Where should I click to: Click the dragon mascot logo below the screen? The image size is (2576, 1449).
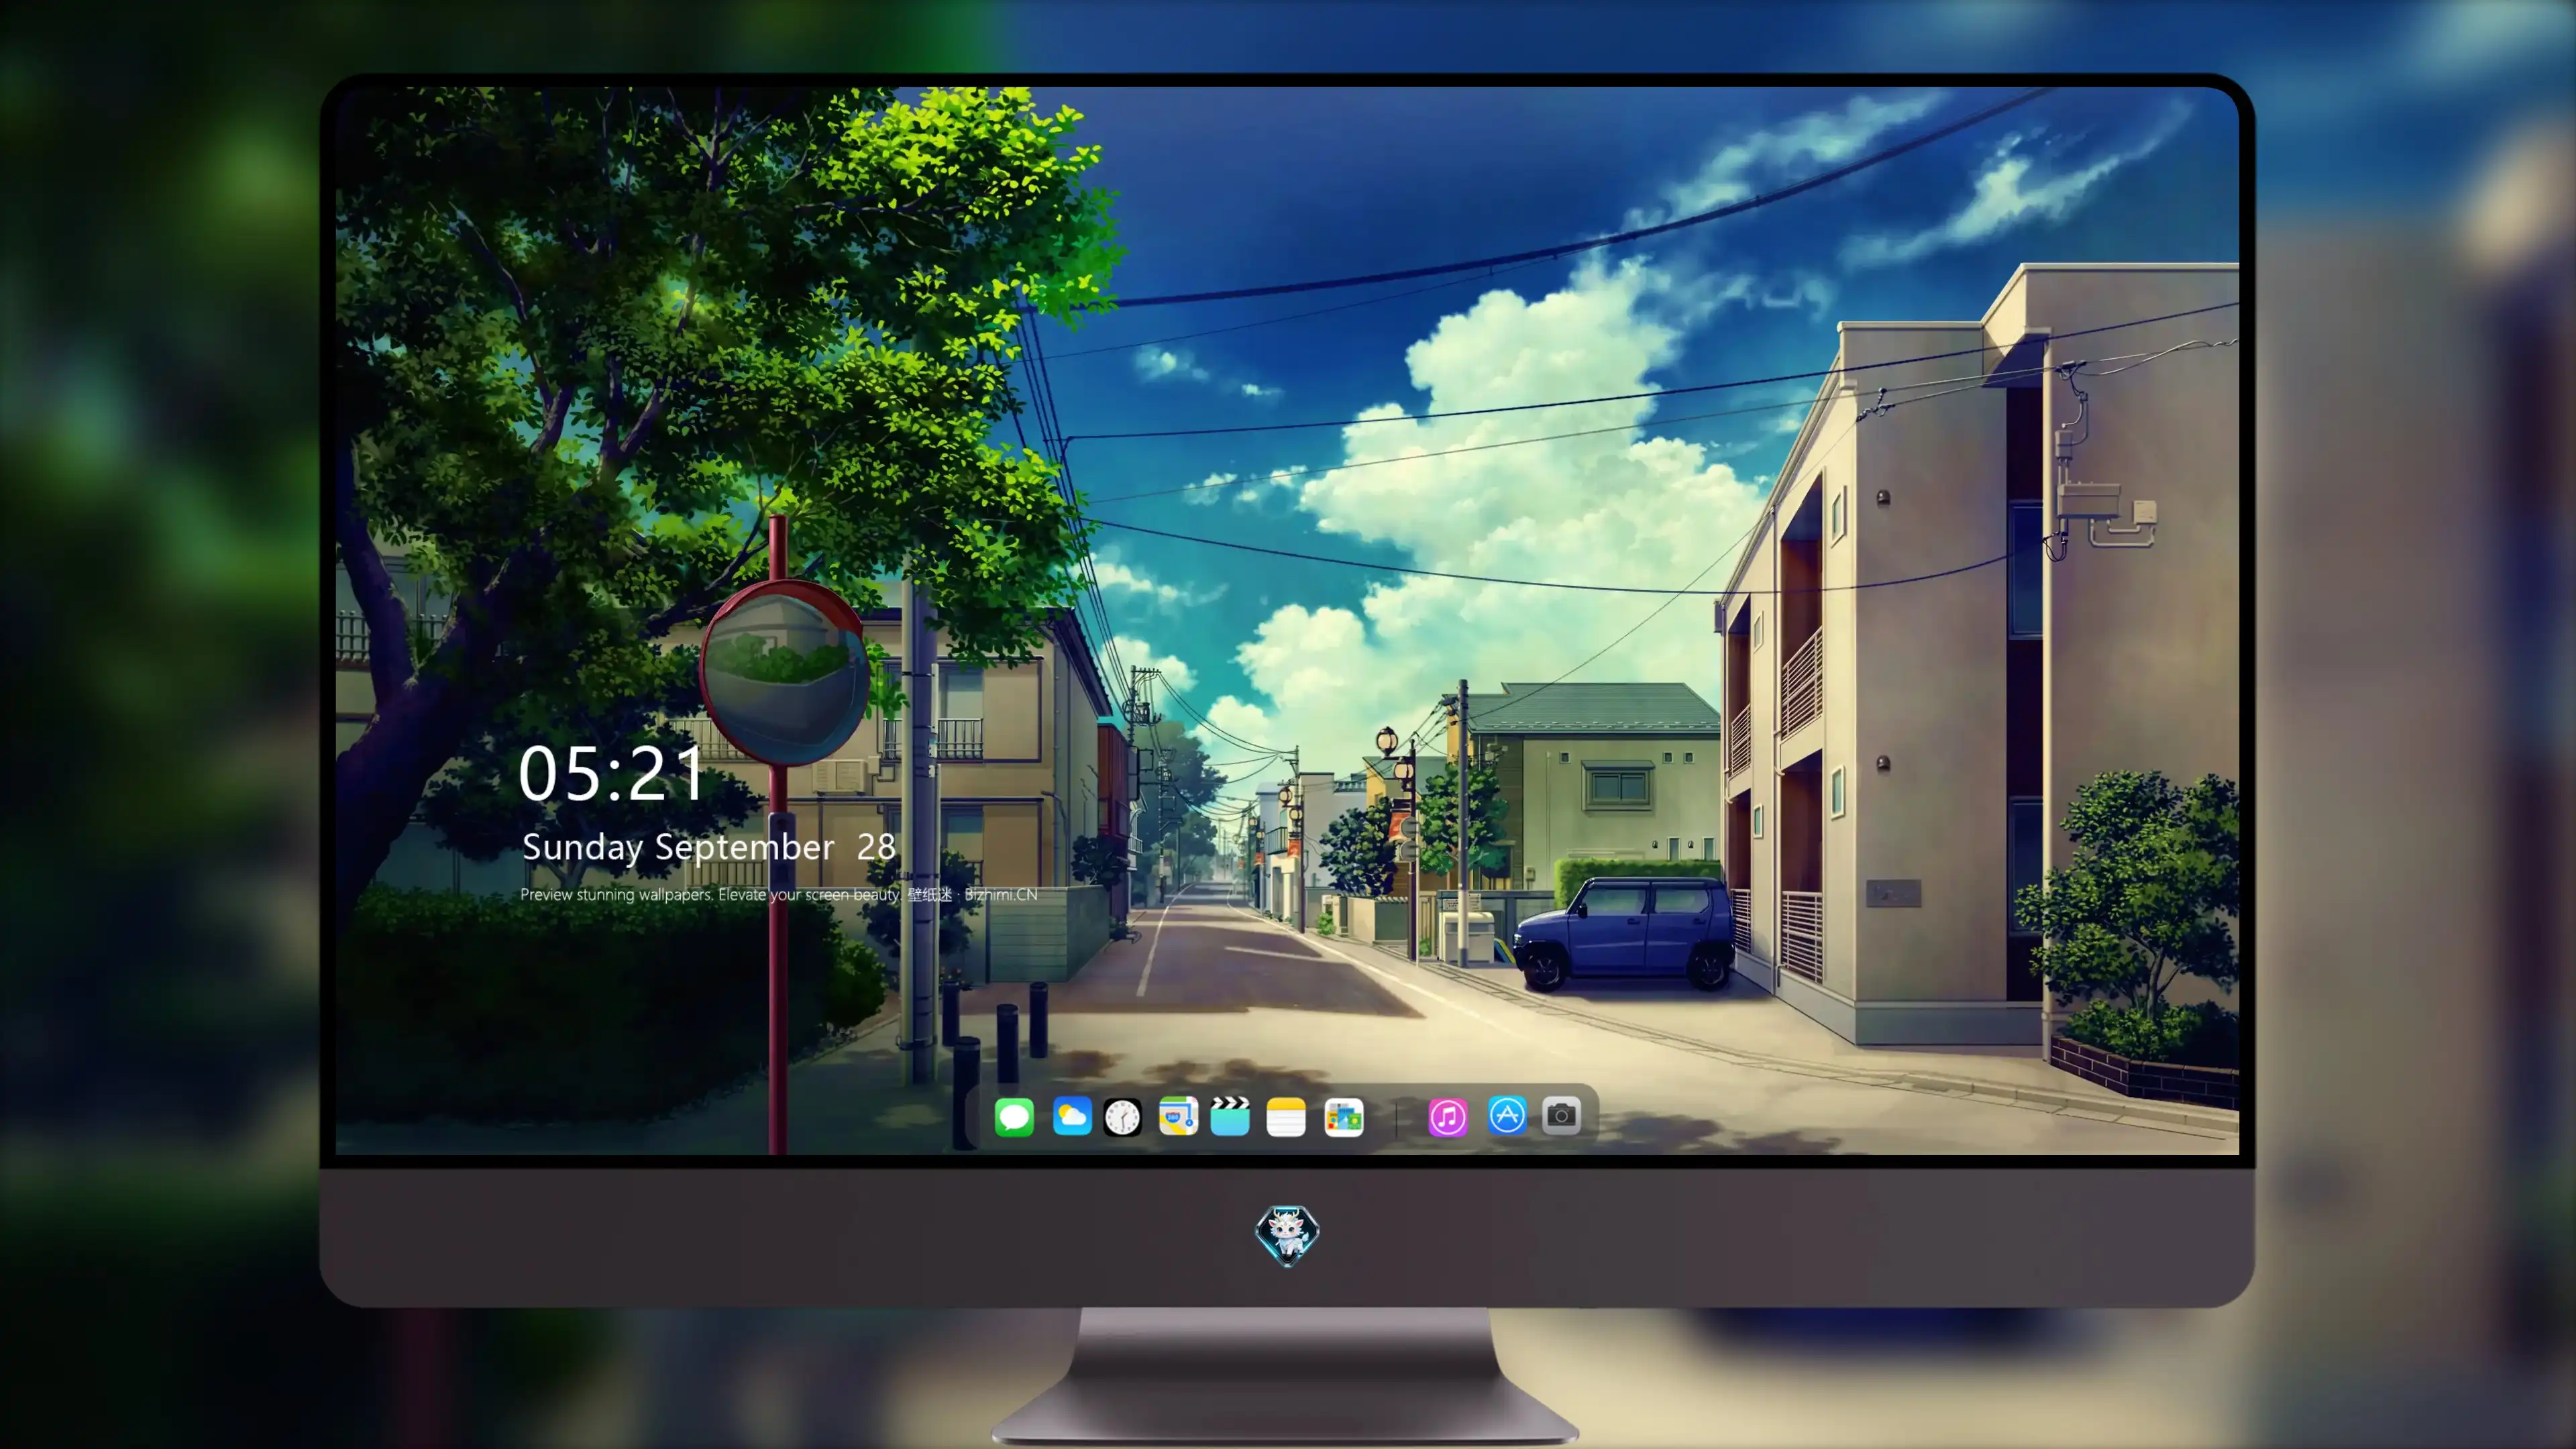(1287, 1235)
